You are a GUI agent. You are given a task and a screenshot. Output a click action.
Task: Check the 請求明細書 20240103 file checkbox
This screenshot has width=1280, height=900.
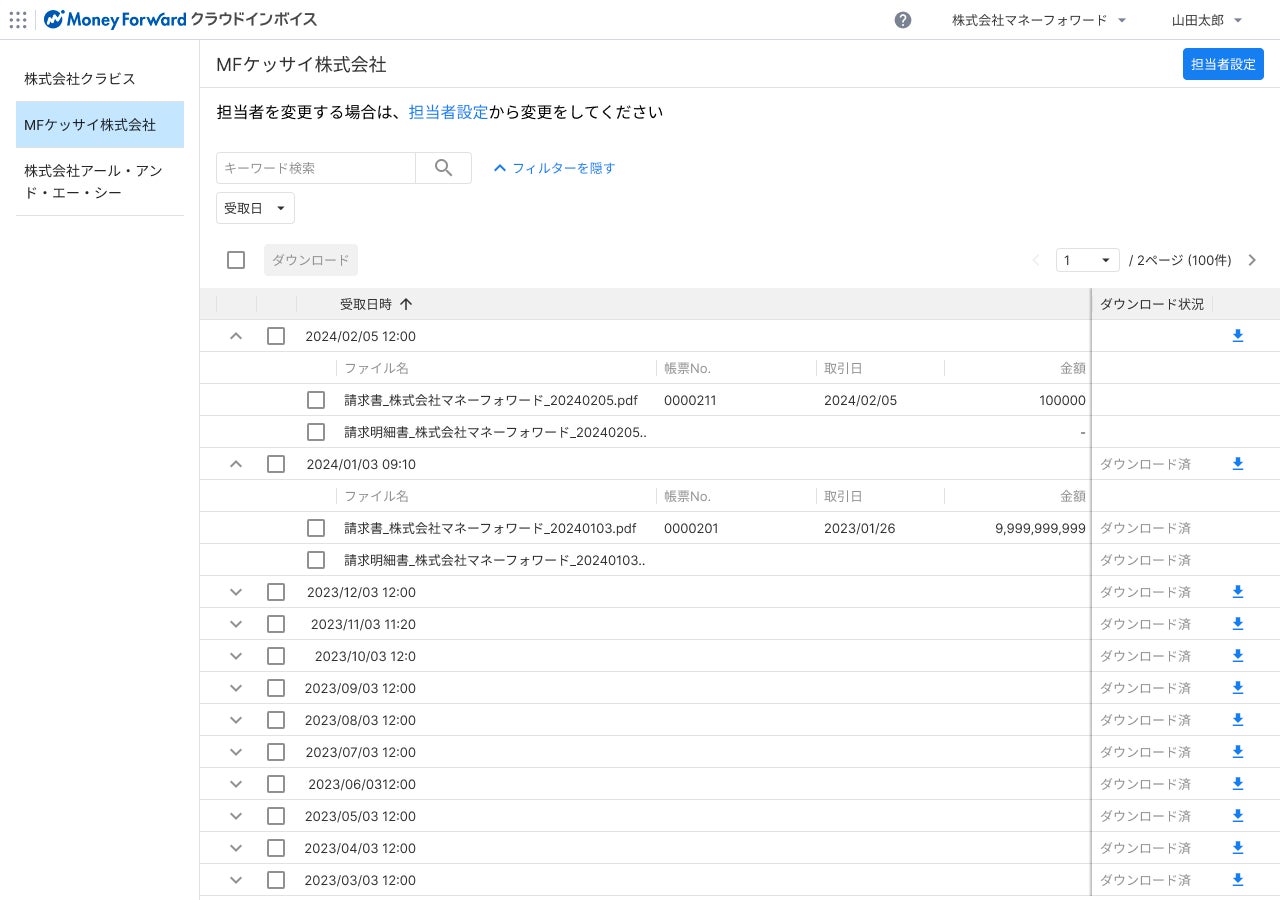pos(316,560)
